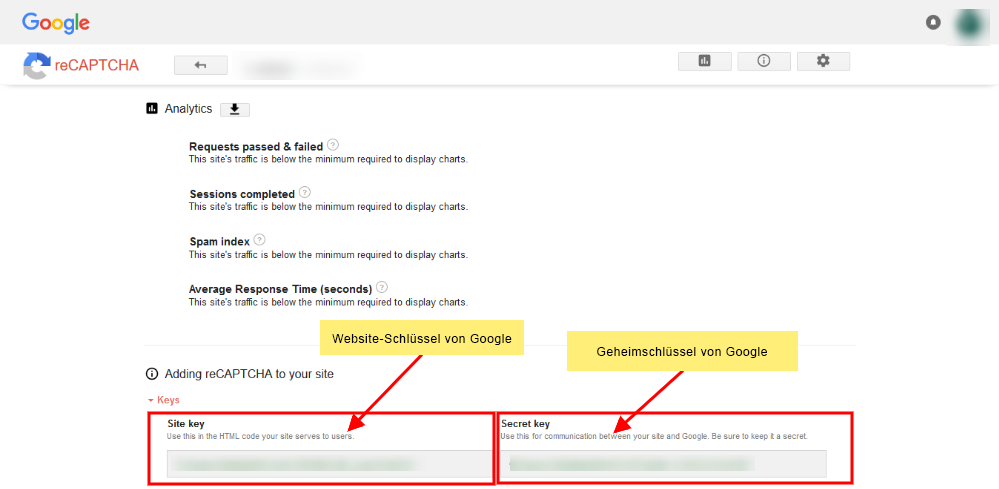Click the Analytics bar chart icon
The width and height of the screenshot is (999, 489).
(152, 109)
